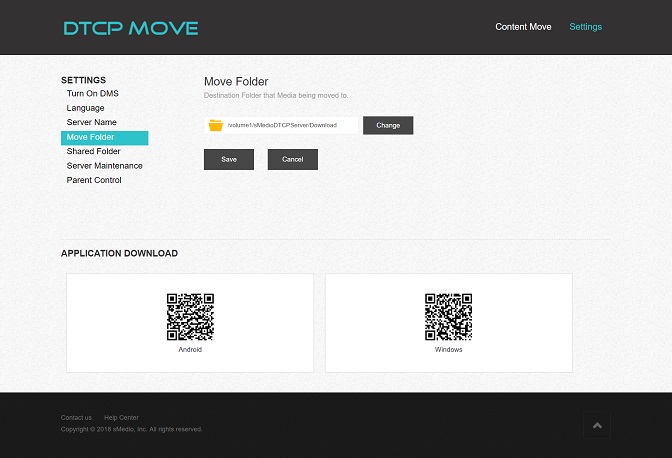Viewport: 672px width, 458px height.
Task: Open the Settings tab in header
Action: [x=585, y=27]
